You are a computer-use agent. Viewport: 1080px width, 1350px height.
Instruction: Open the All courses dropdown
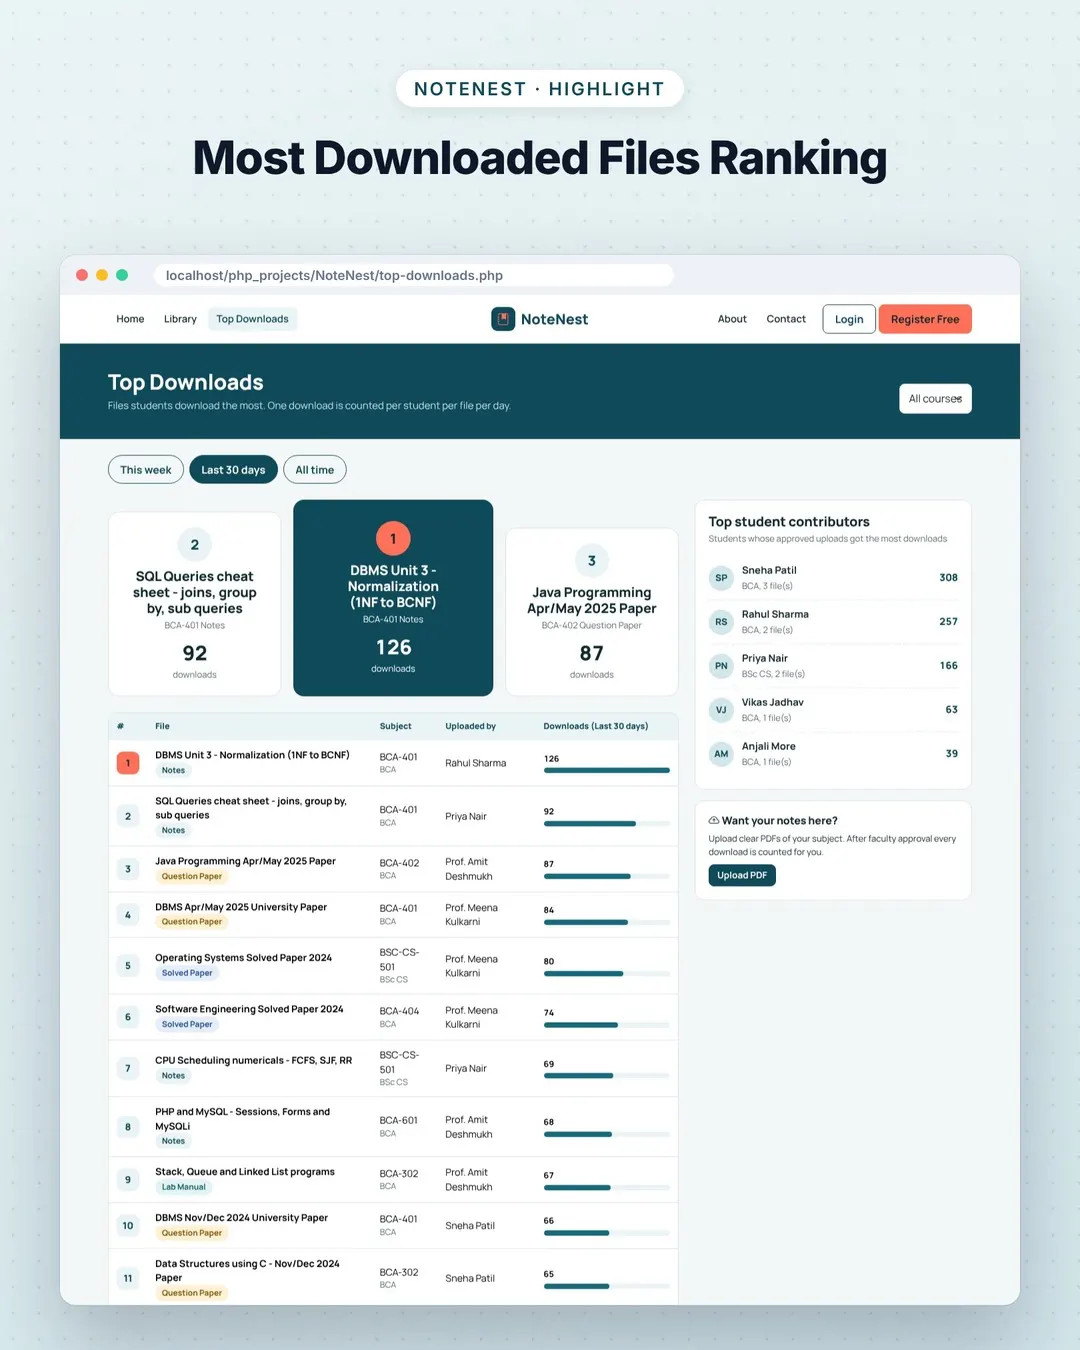(935, 399)
